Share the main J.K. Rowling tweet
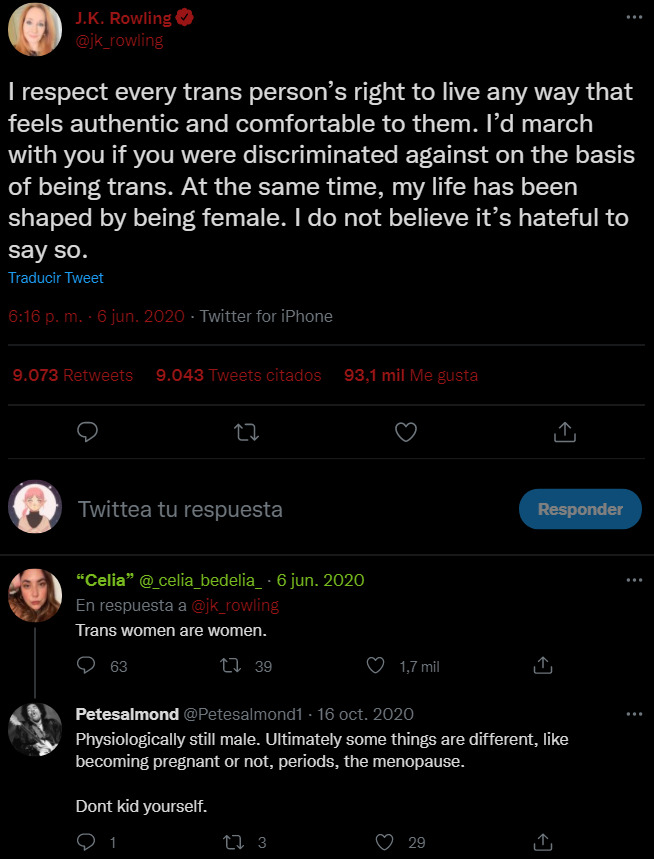The width and height of the screenshot is (654, 859). click(x=564, y=432)
